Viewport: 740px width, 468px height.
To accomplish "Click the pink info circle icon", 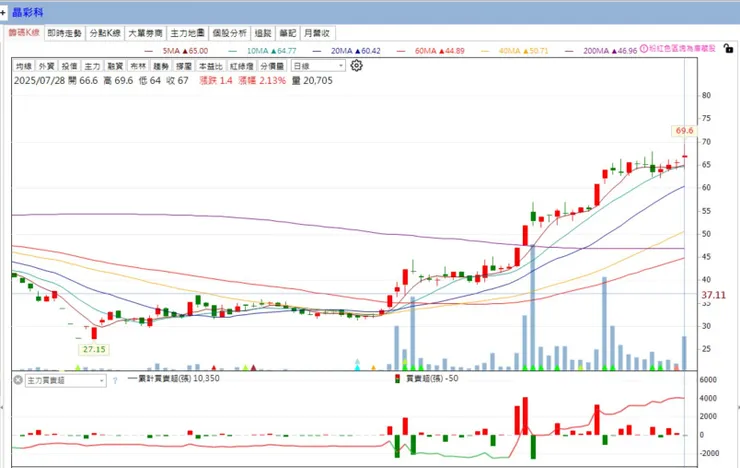I will [x=644, y=49].
